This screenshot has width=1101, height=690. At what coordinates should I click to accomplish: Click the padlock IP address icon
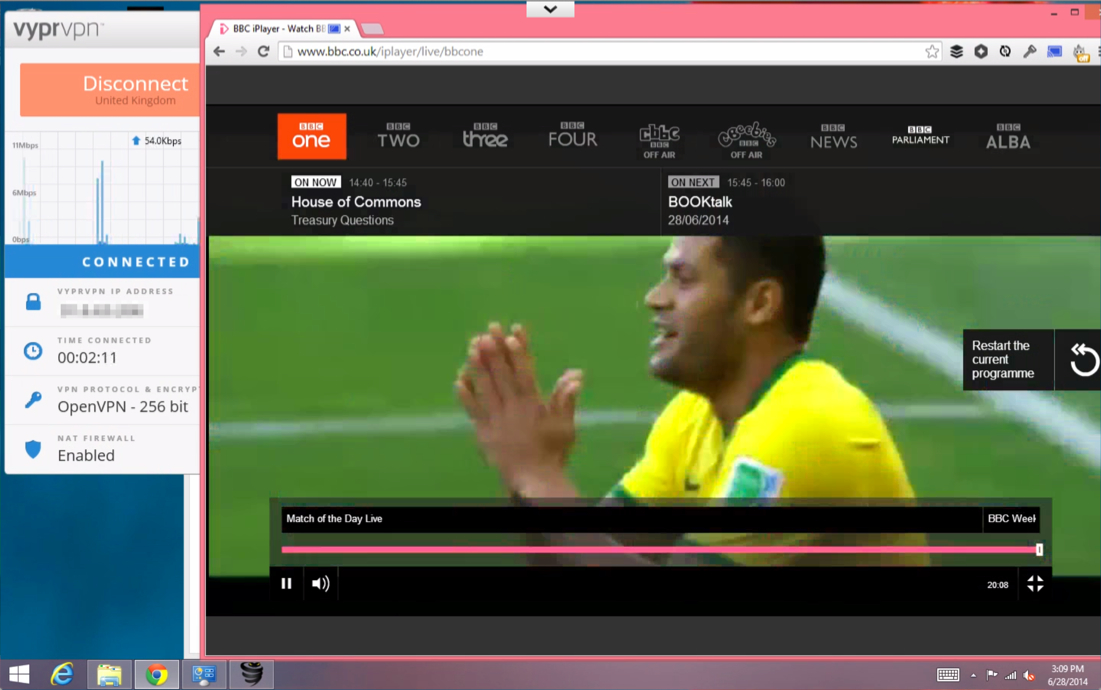[33, 302]
